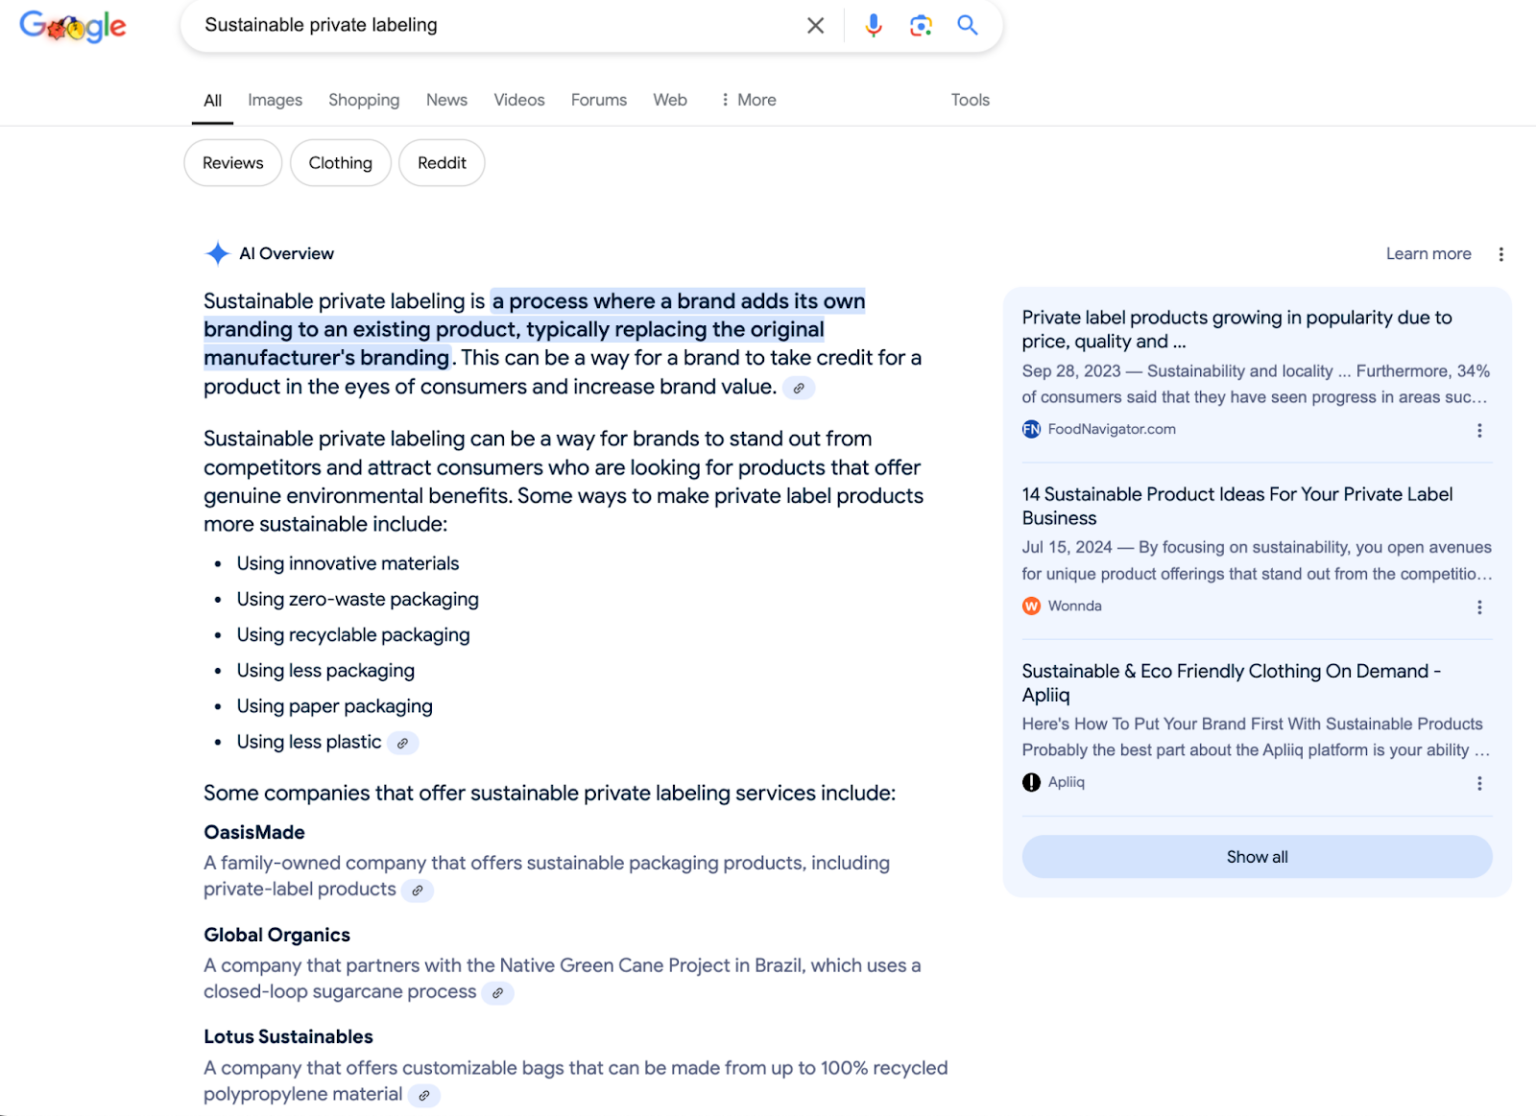1536x1116 pixels.
Task: Click the Wonnda favicon in the sidebar
Action: click(1031, 606)
